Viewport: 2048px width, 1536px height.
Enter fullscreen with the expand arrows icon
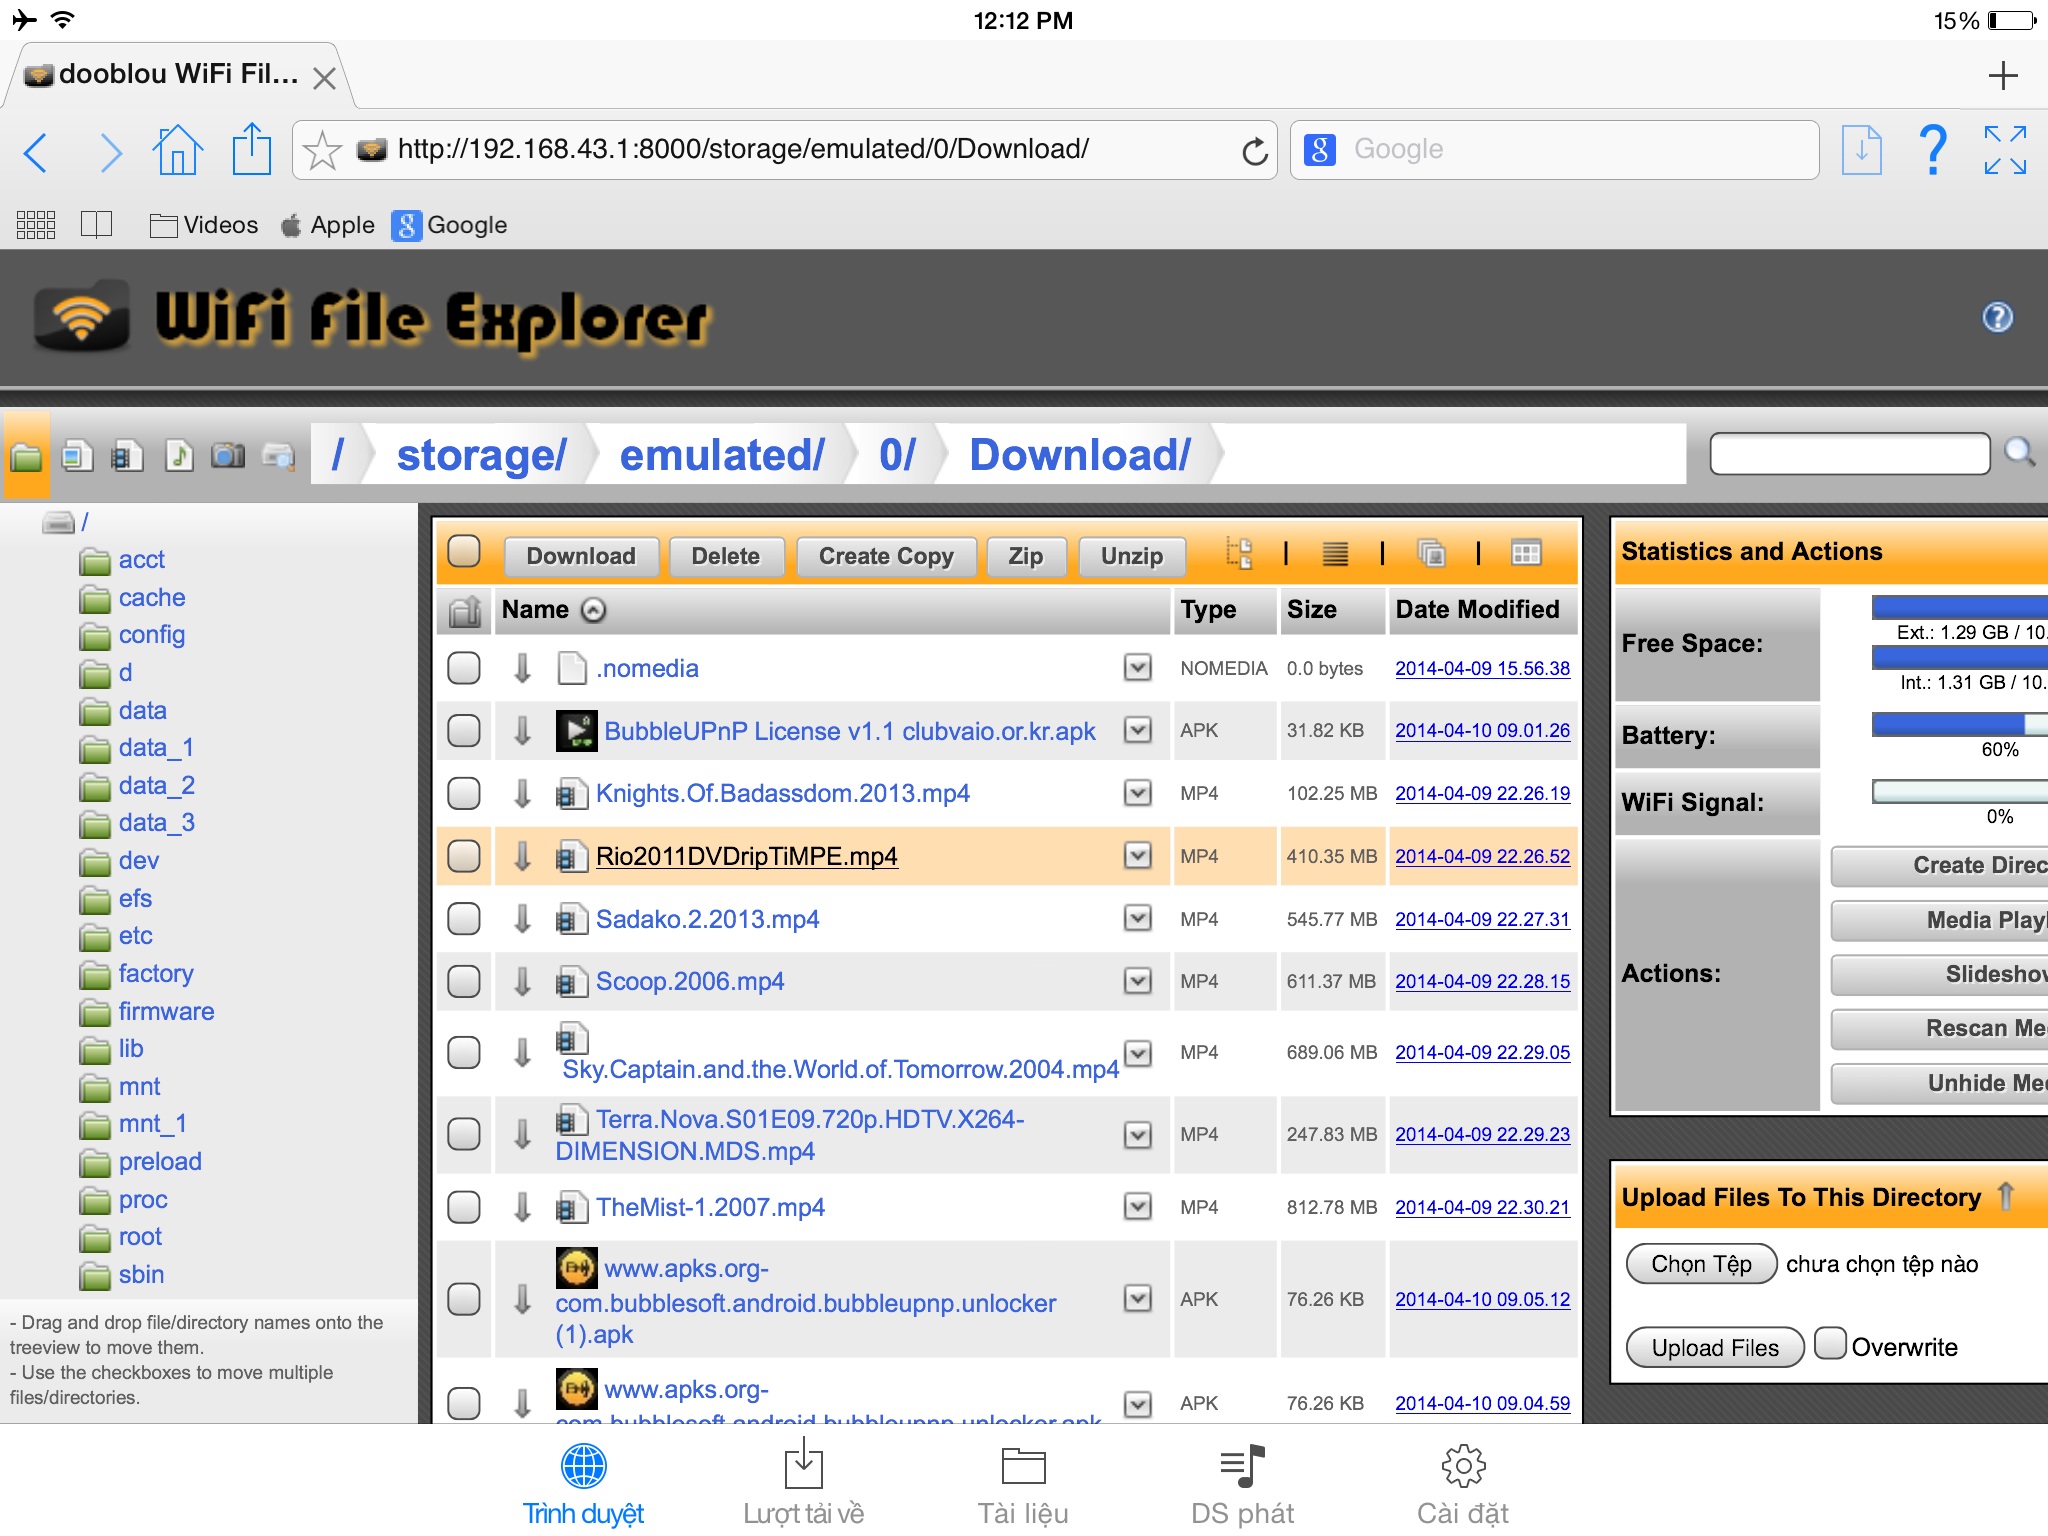pyautogui.click(x=2005, y=150)
